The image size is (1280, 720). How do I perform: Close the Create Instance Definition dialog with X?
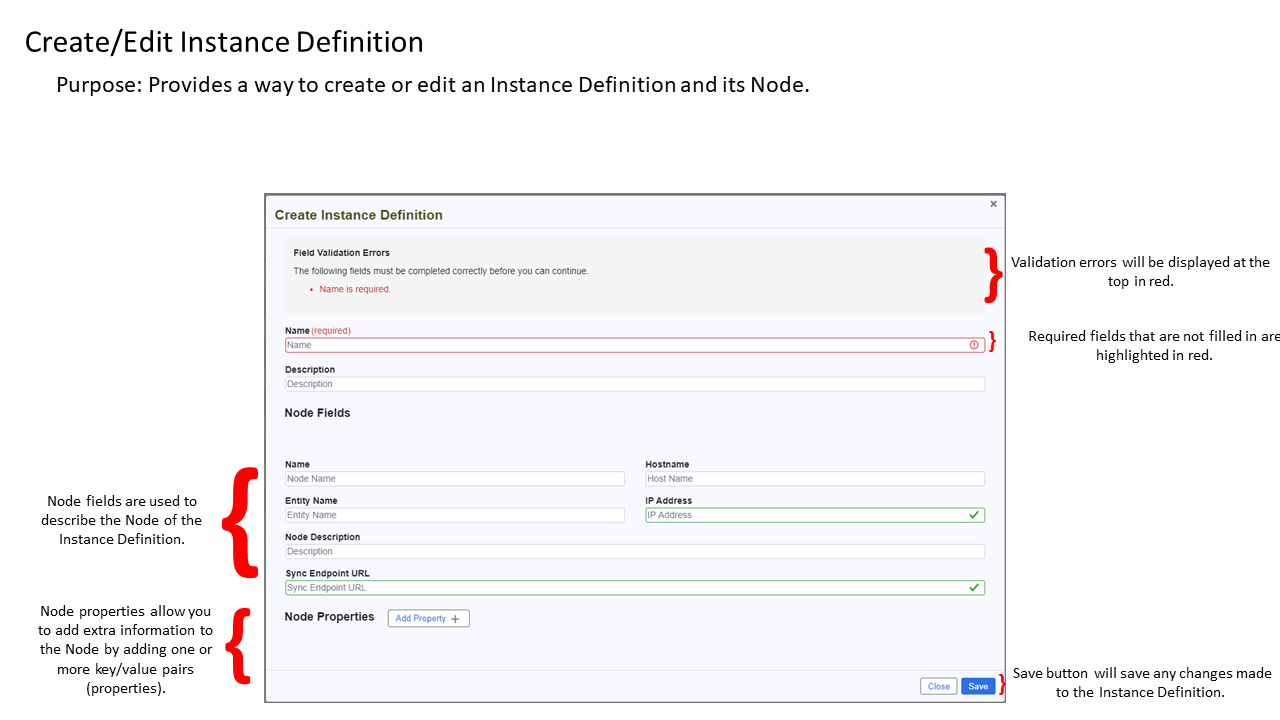click(x=993, y=204)
